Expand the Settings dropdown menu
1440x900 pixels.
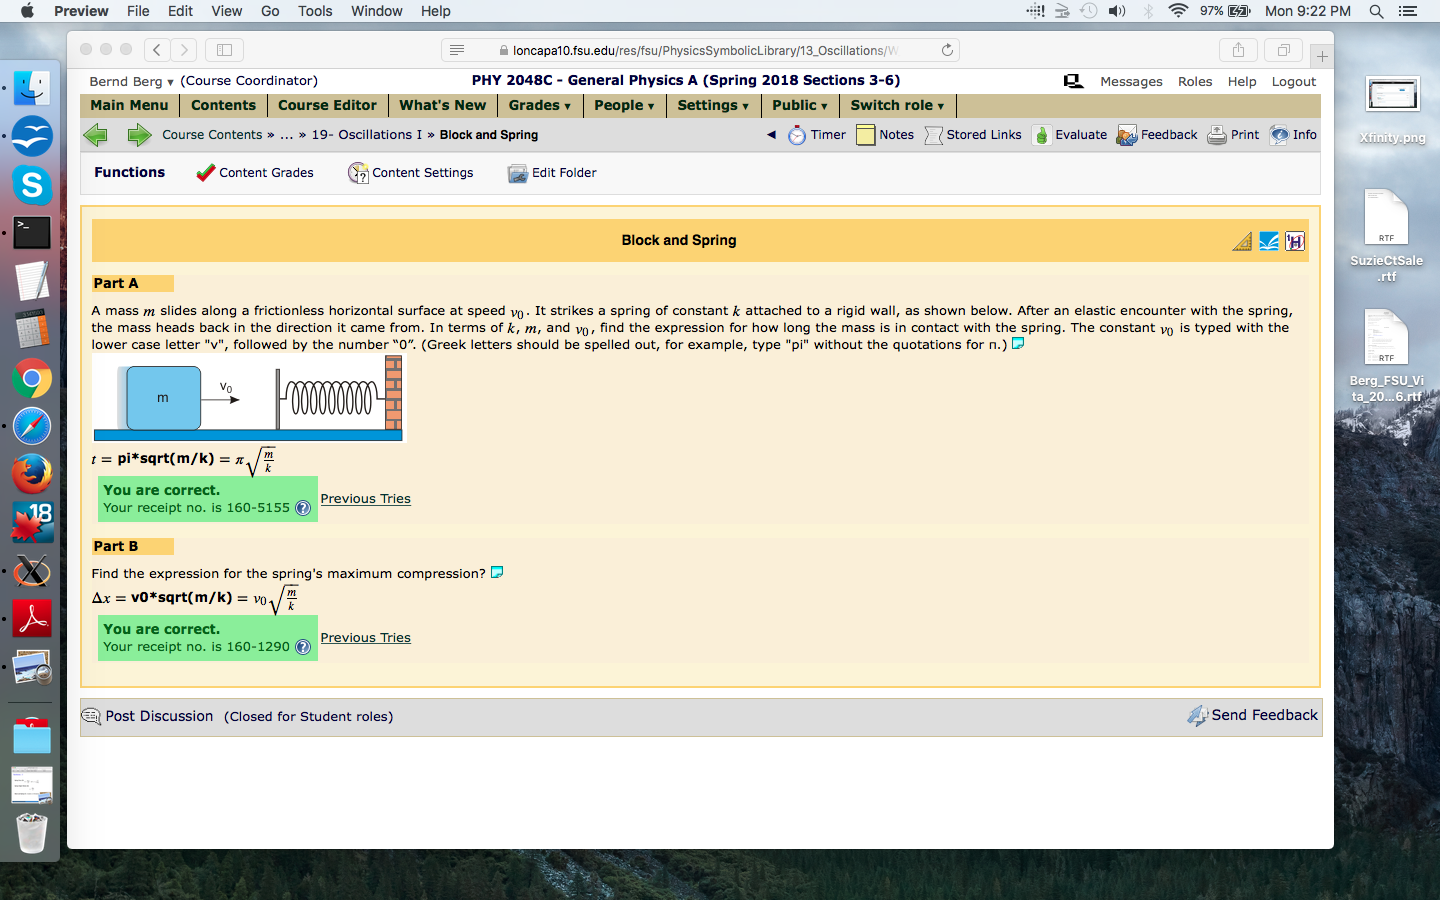point(713,105)
